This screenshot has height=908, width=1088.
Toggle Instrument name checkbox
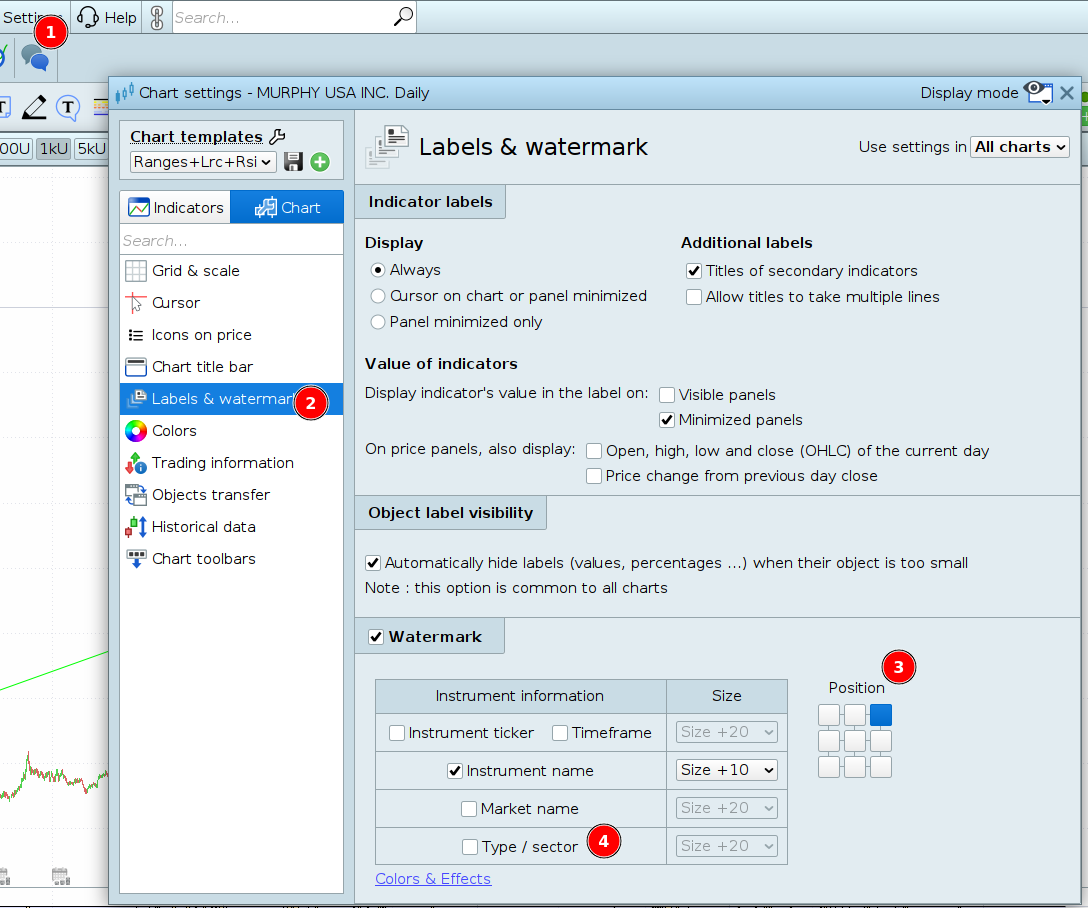click(x=455, y=771)
